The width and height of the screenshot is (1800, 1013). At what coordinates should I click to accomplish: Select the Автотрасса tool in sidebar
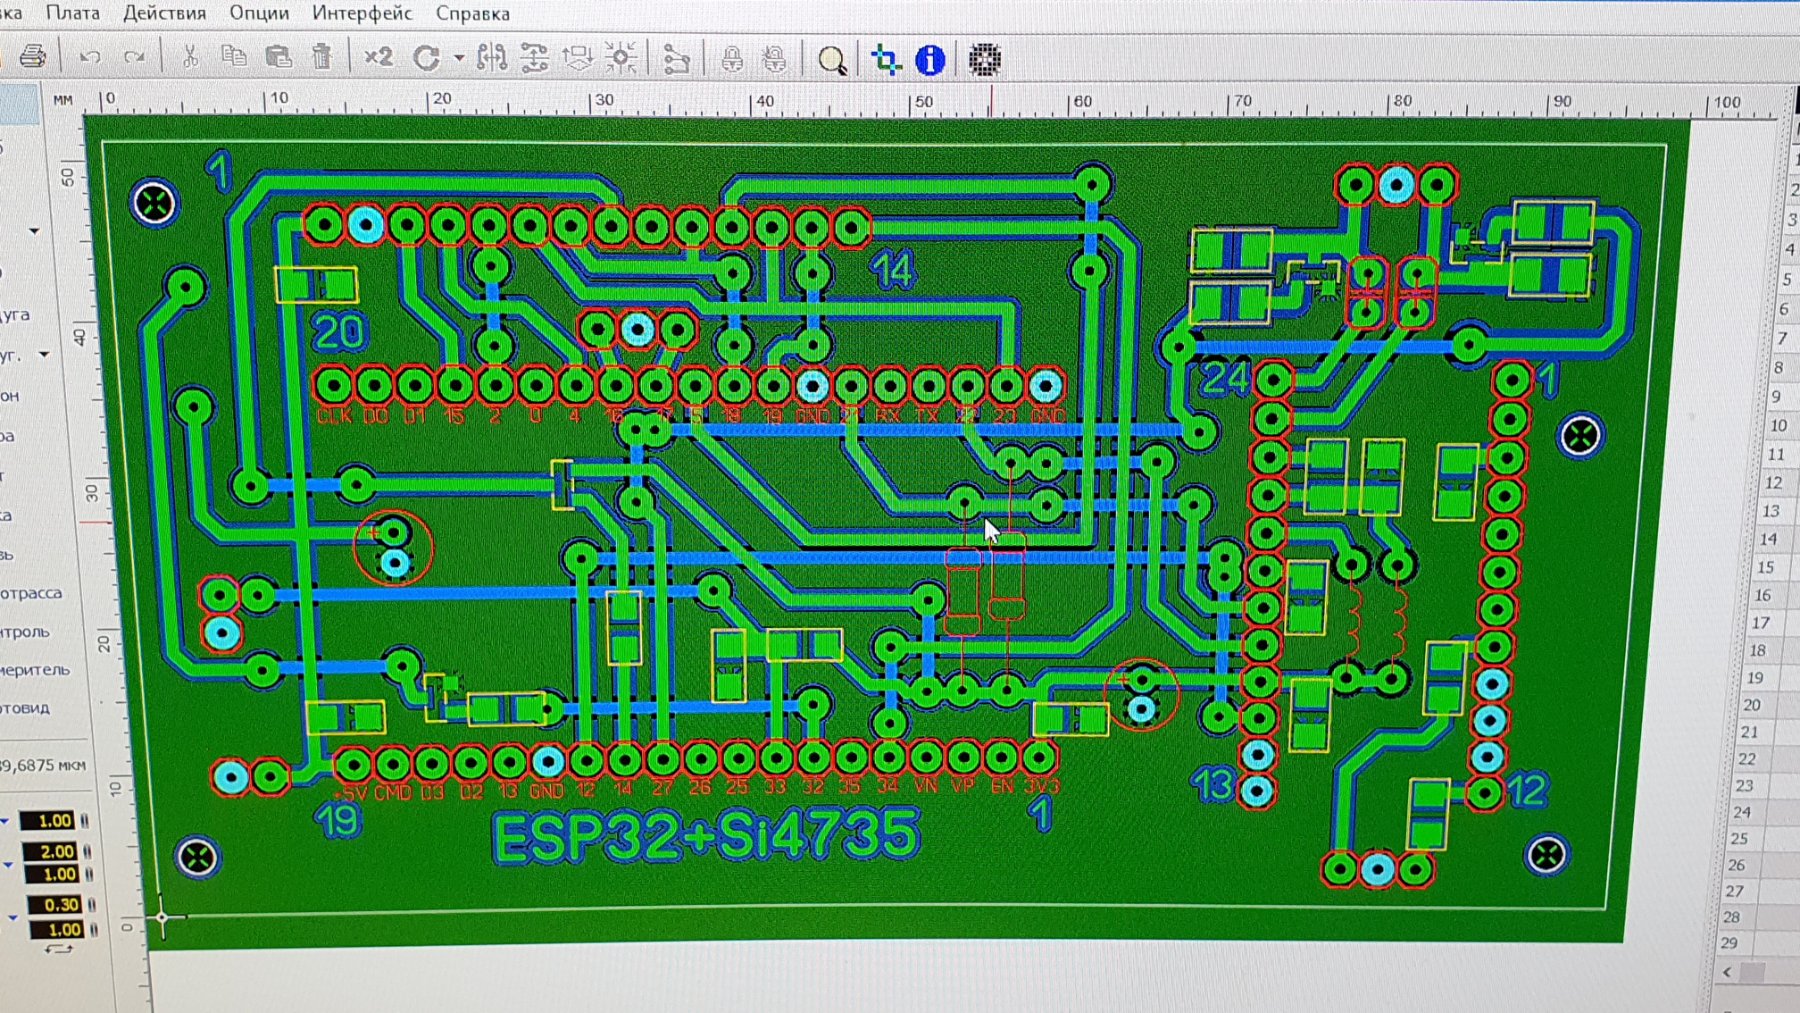31,593
